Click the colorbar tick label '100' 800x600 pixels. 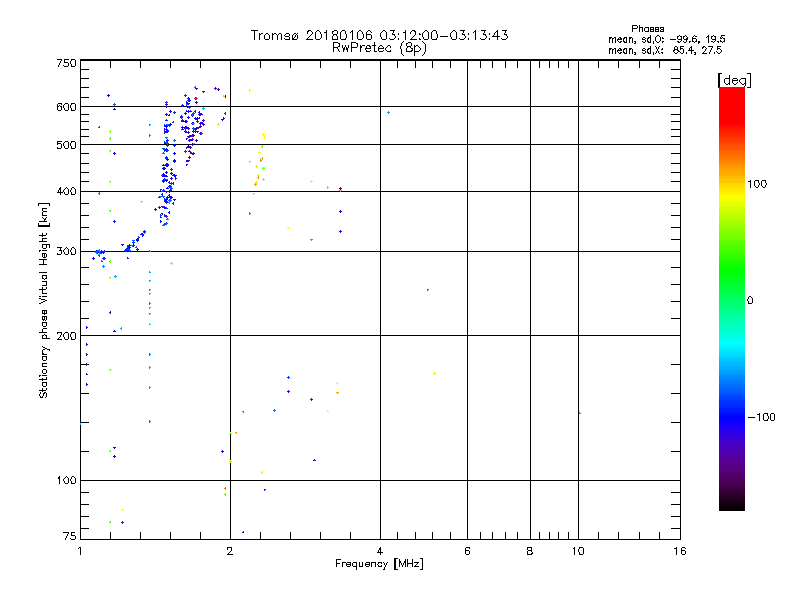757,184
